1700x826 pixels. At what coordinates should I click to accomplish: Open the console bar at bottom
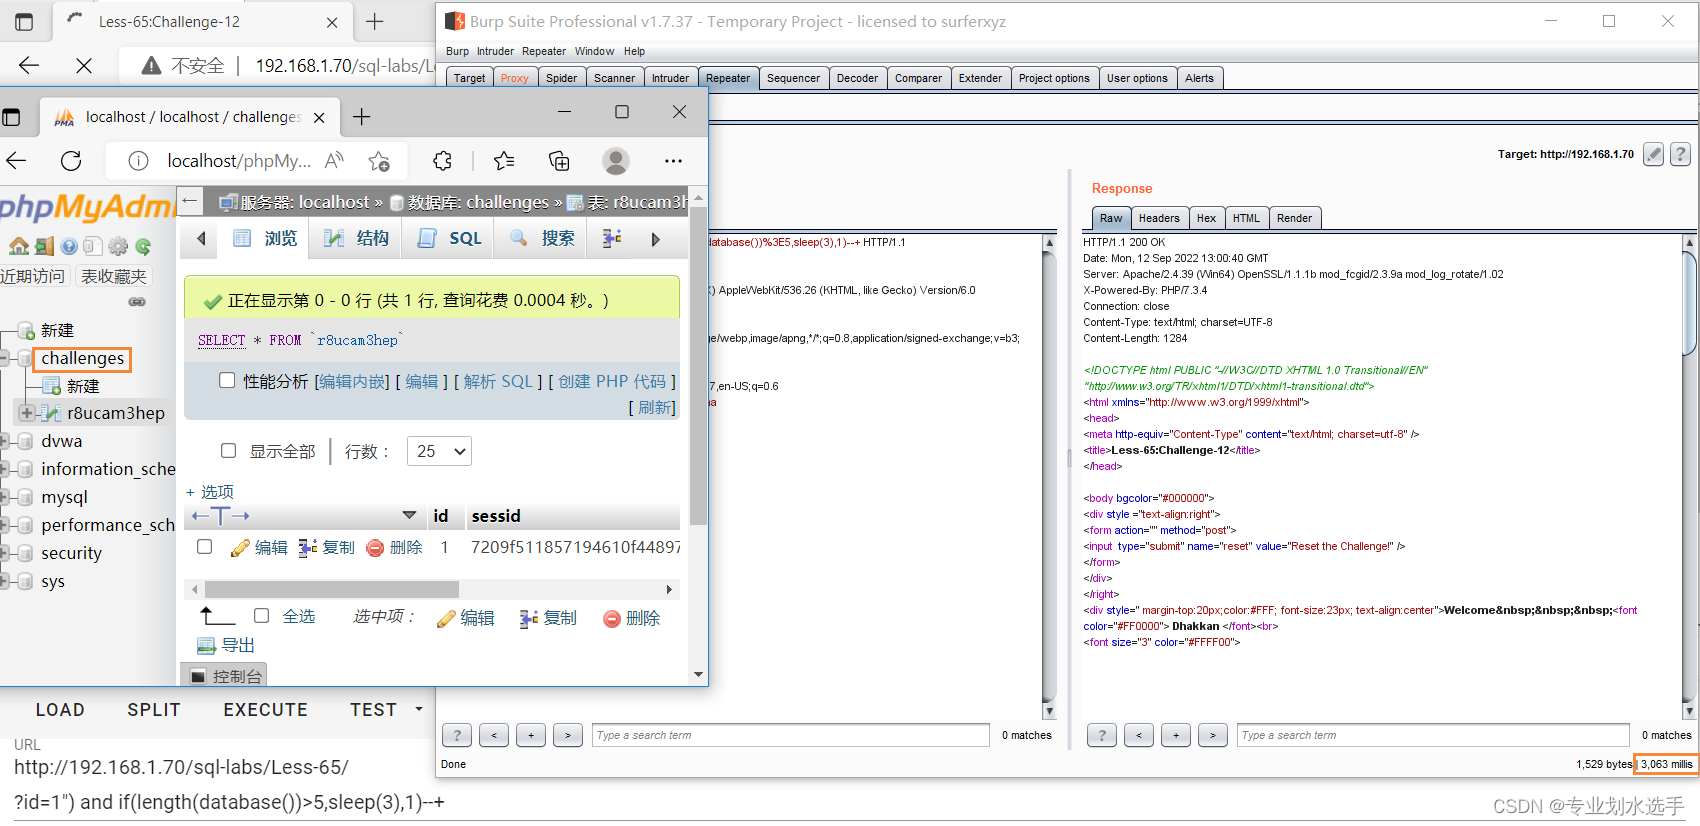(x=224, y=676)
